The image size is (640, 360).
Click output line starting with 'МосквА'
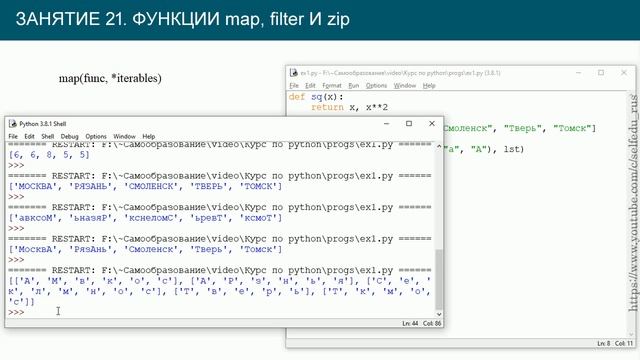145,249
